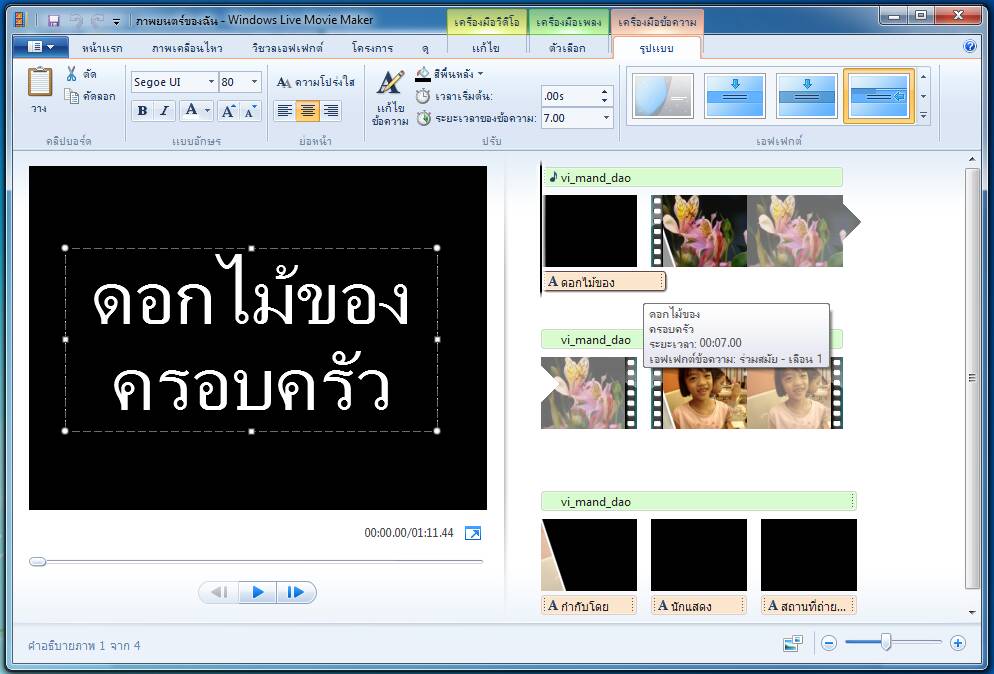Click the zoom in plus icon
Image resolution: width=994 pixels, height=674 pixels.
pyautogui.click(x=957, y=644)
